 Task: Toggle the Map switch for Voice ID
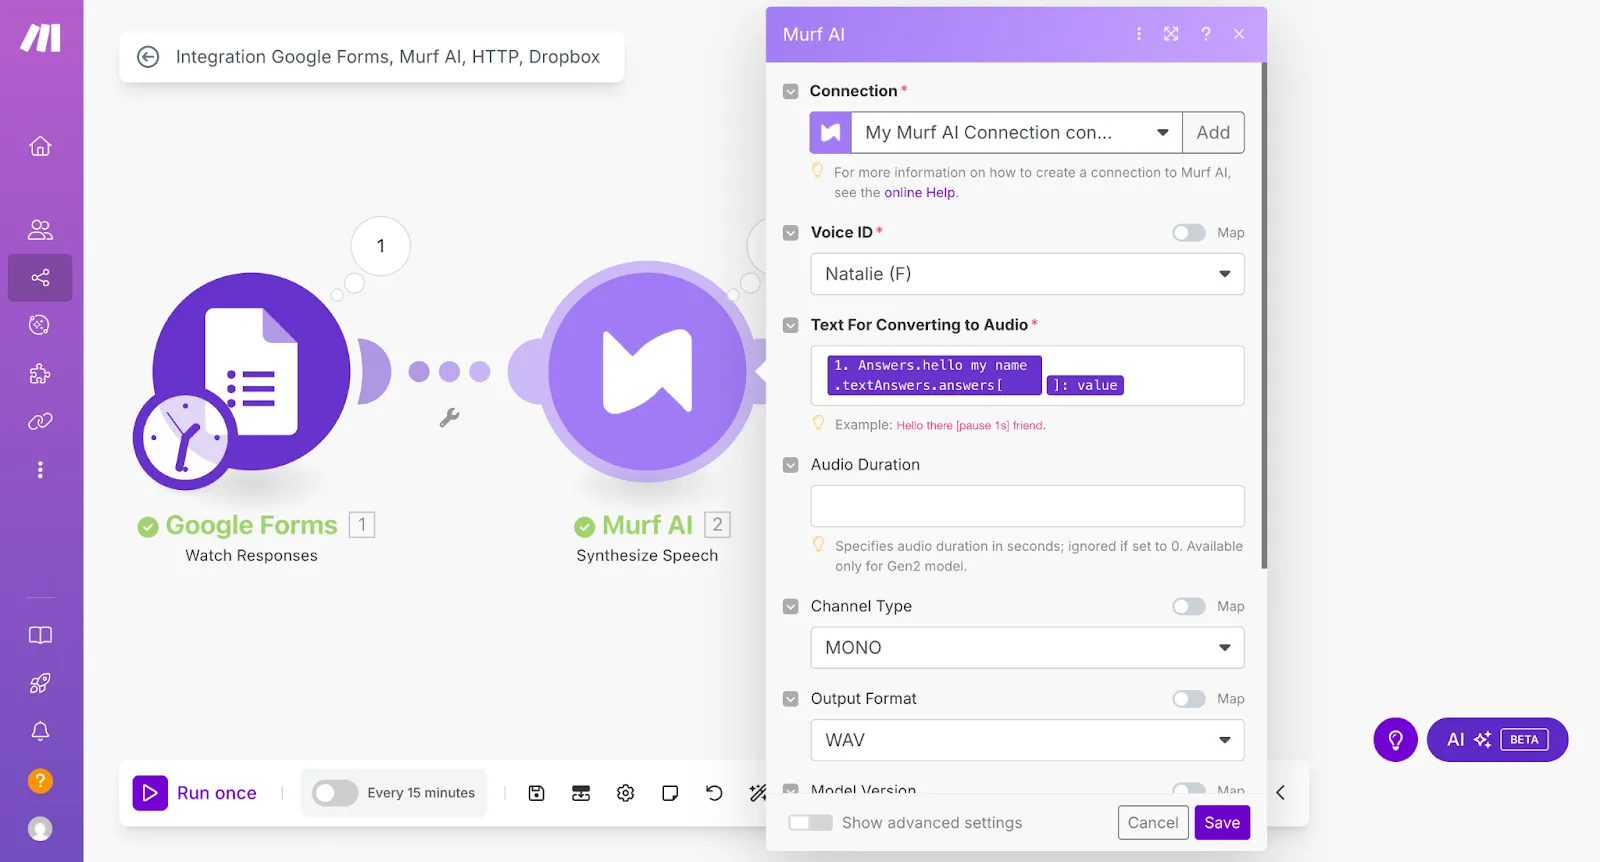coord(1189,233)
